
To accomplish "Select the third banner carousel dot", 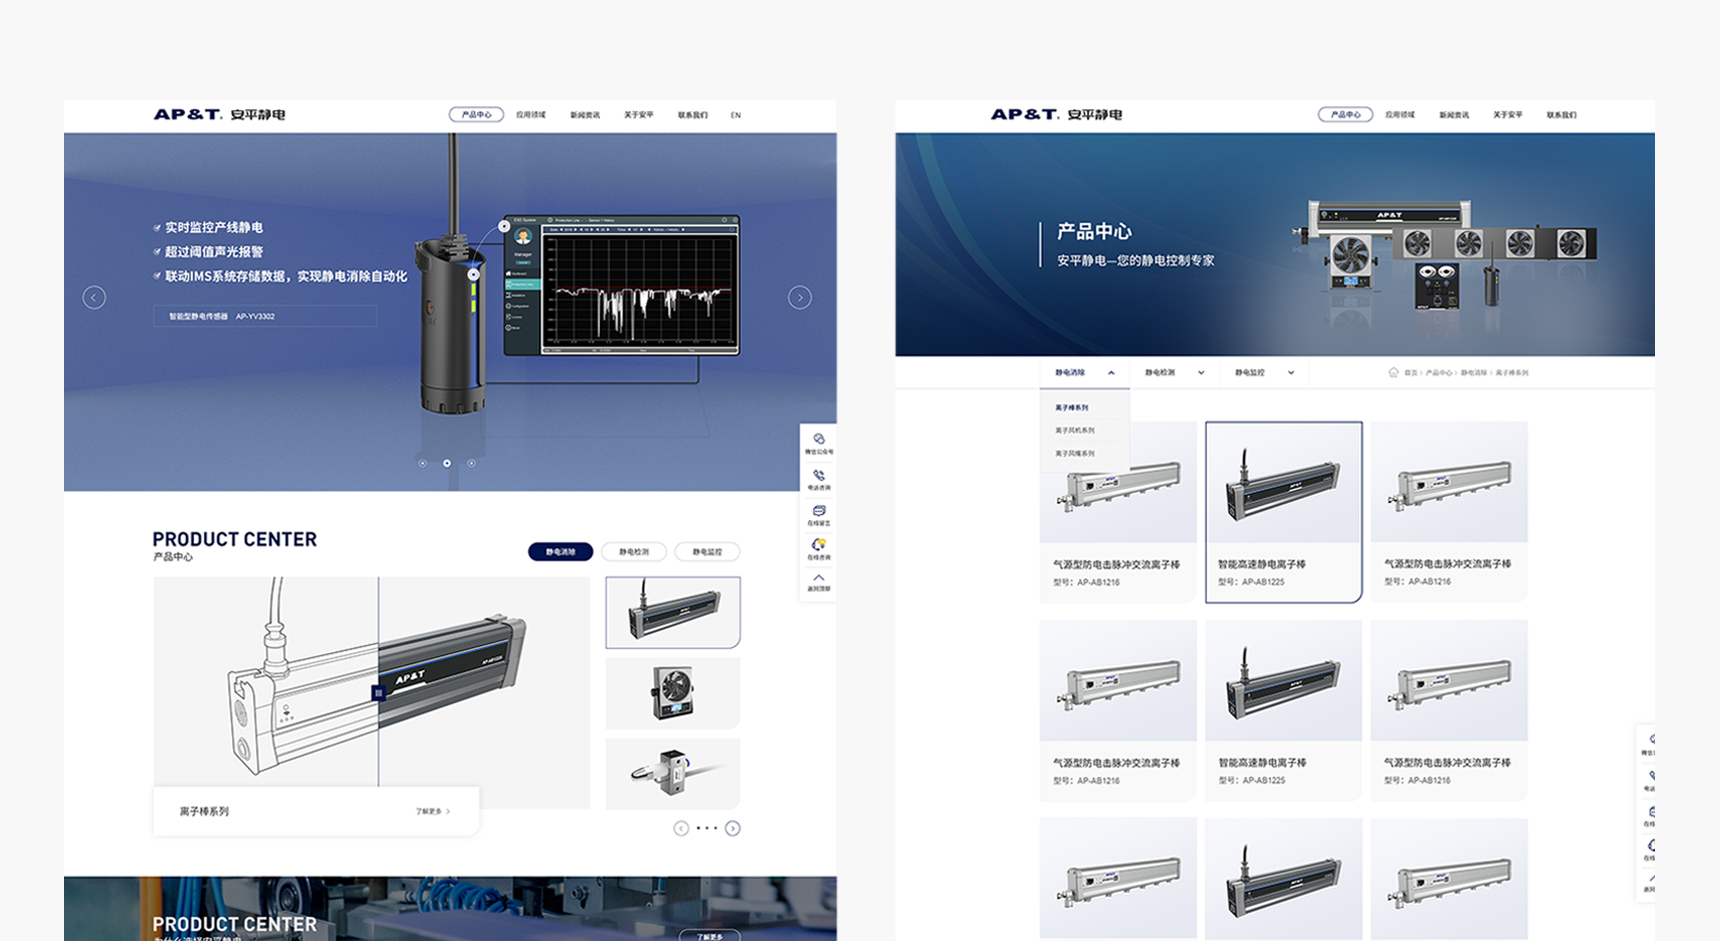I will click(x=471, y=463).
